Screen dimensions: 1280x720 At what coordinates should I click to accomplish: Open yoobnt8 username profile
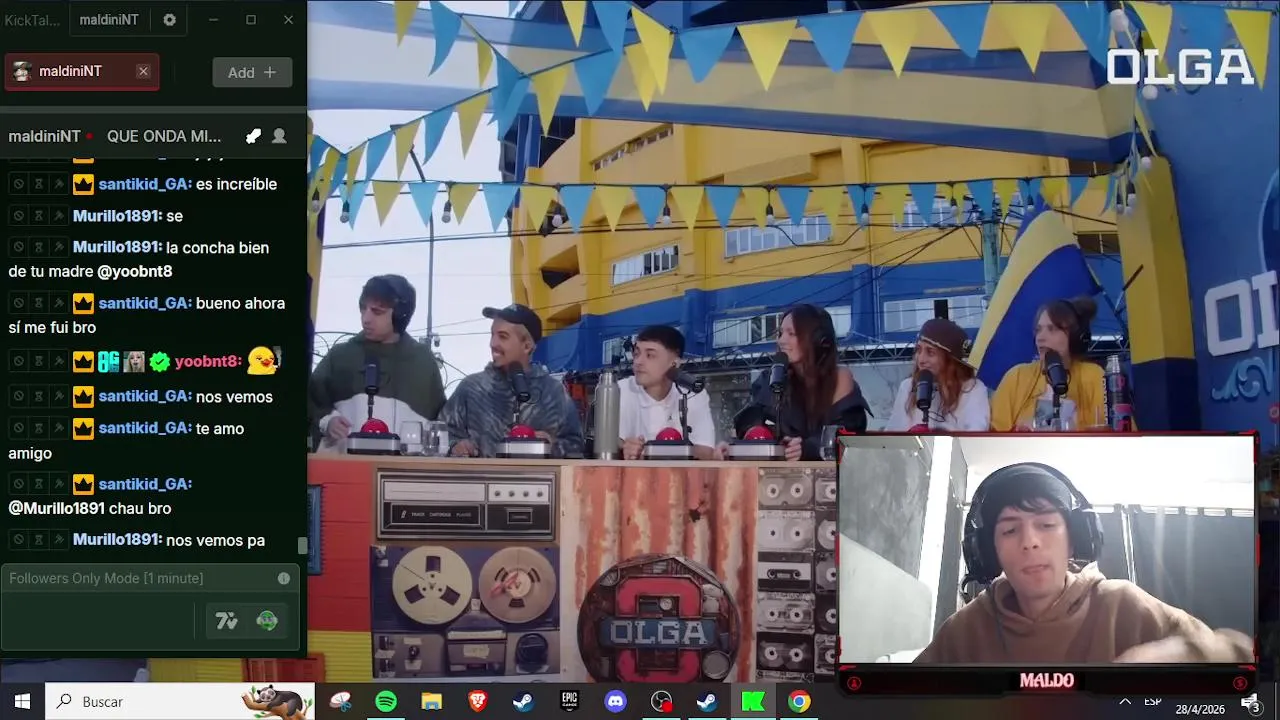208,361
